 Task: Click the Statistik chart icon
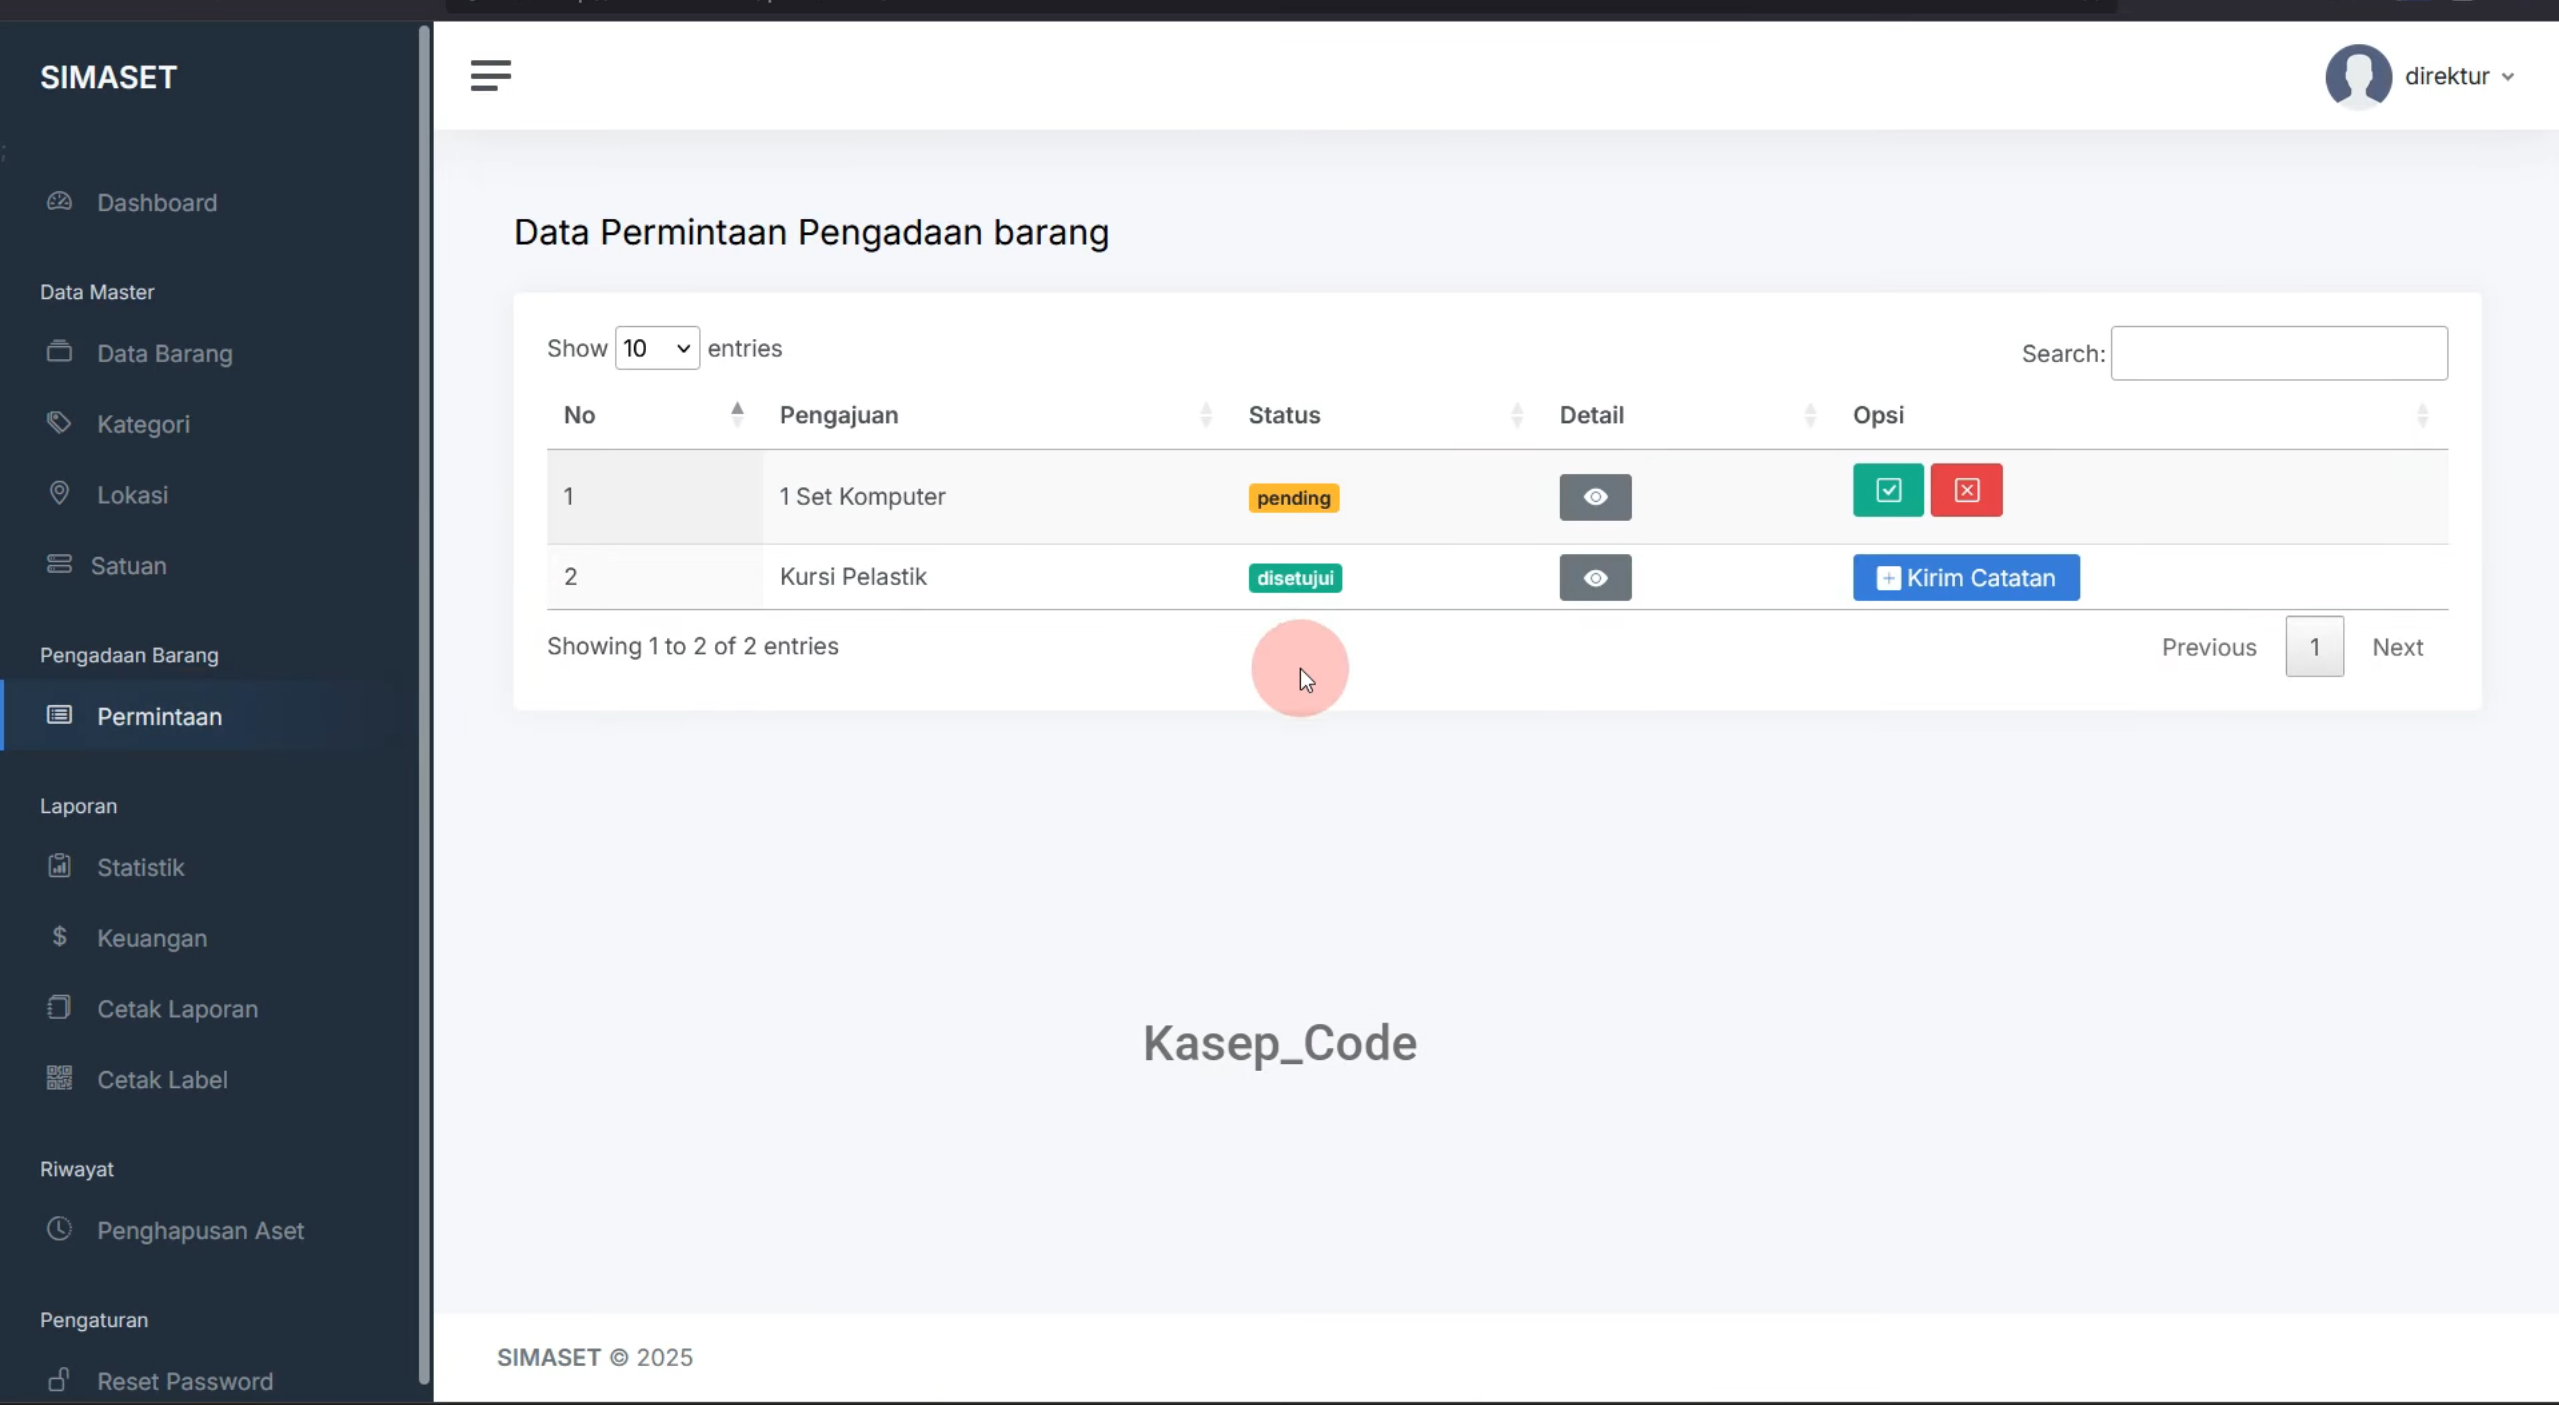coord(59,866)
